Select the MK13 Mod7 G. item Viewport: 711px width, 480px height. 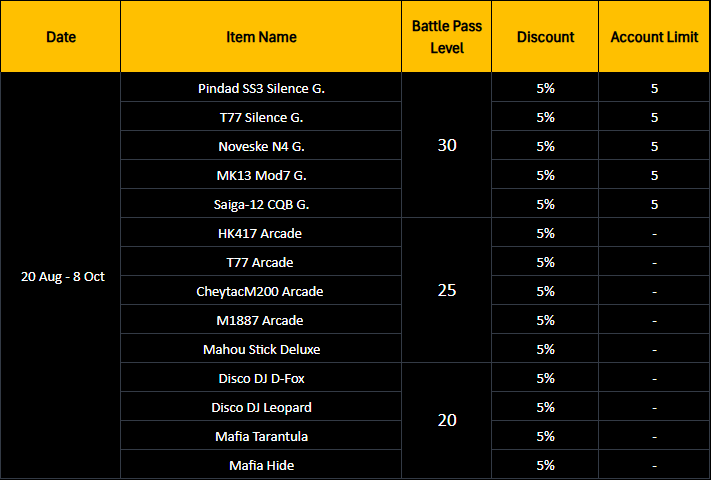261,175
